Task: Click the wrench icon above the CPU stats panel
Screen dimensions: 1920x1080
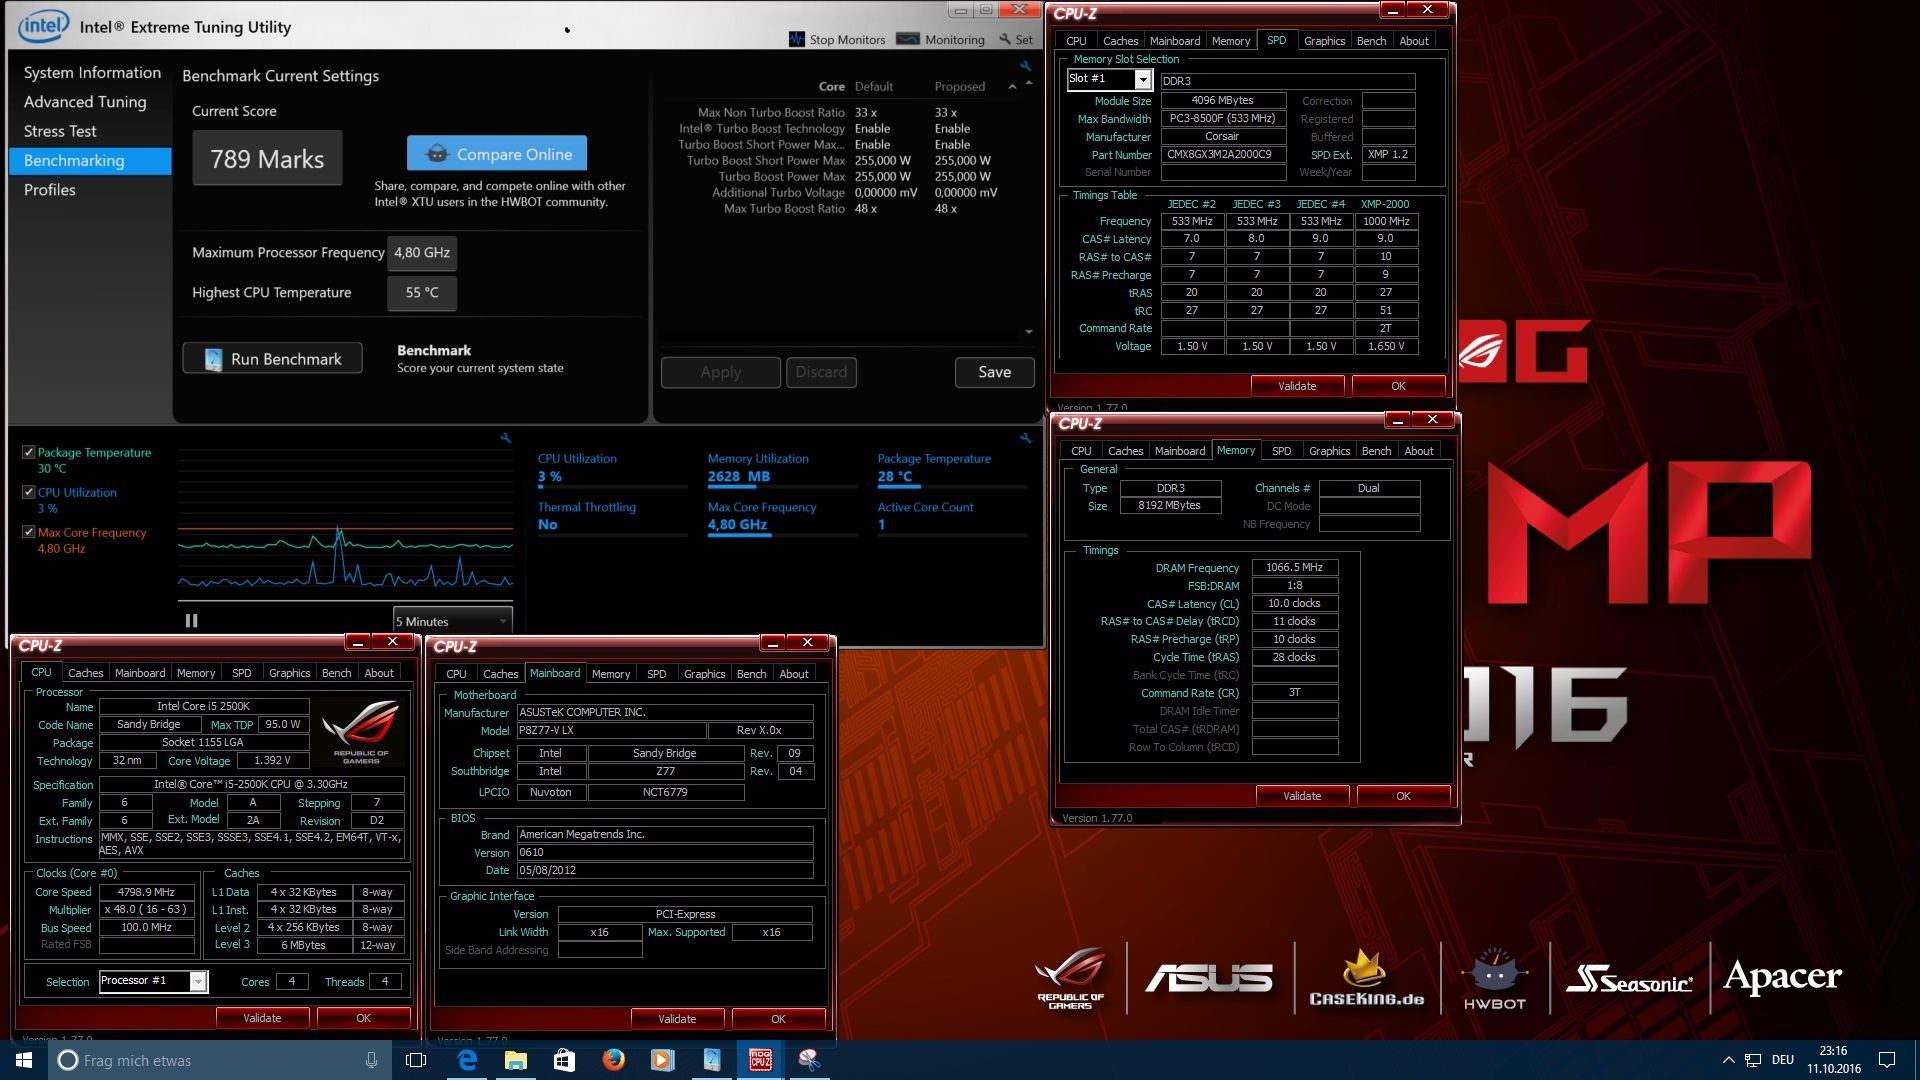Action: click(x=1025, y=438)
